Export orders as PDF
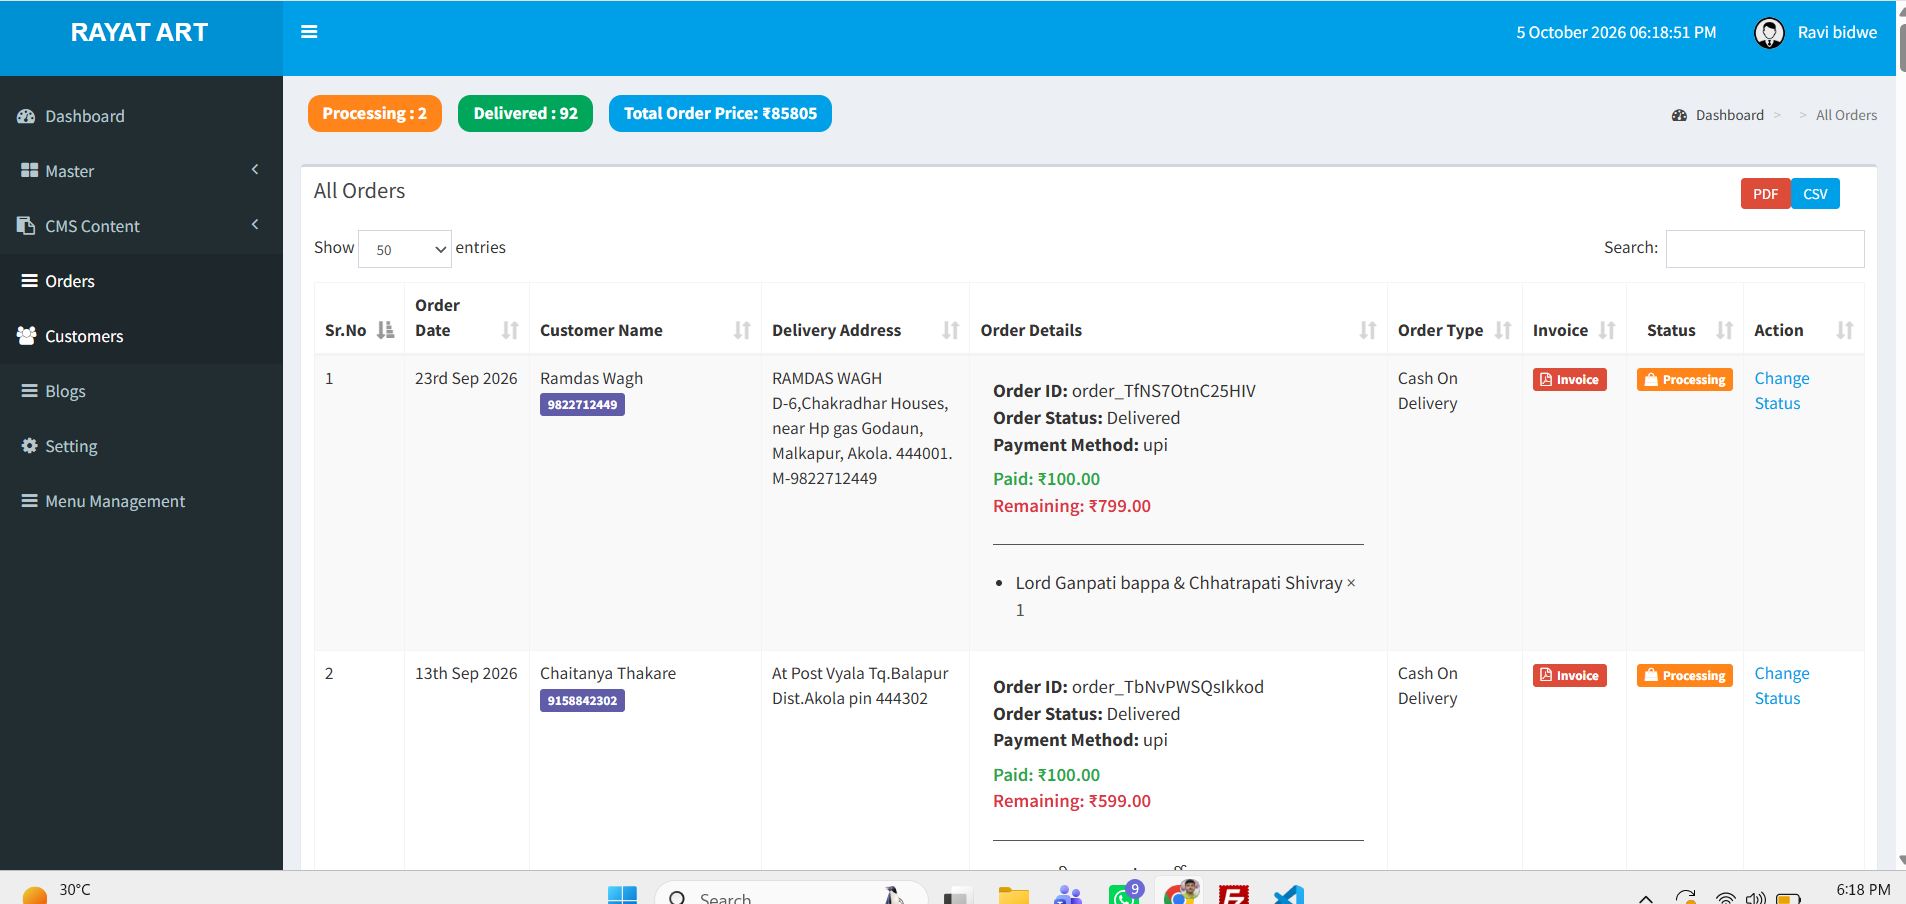1906x904 pixels. 1765,194
